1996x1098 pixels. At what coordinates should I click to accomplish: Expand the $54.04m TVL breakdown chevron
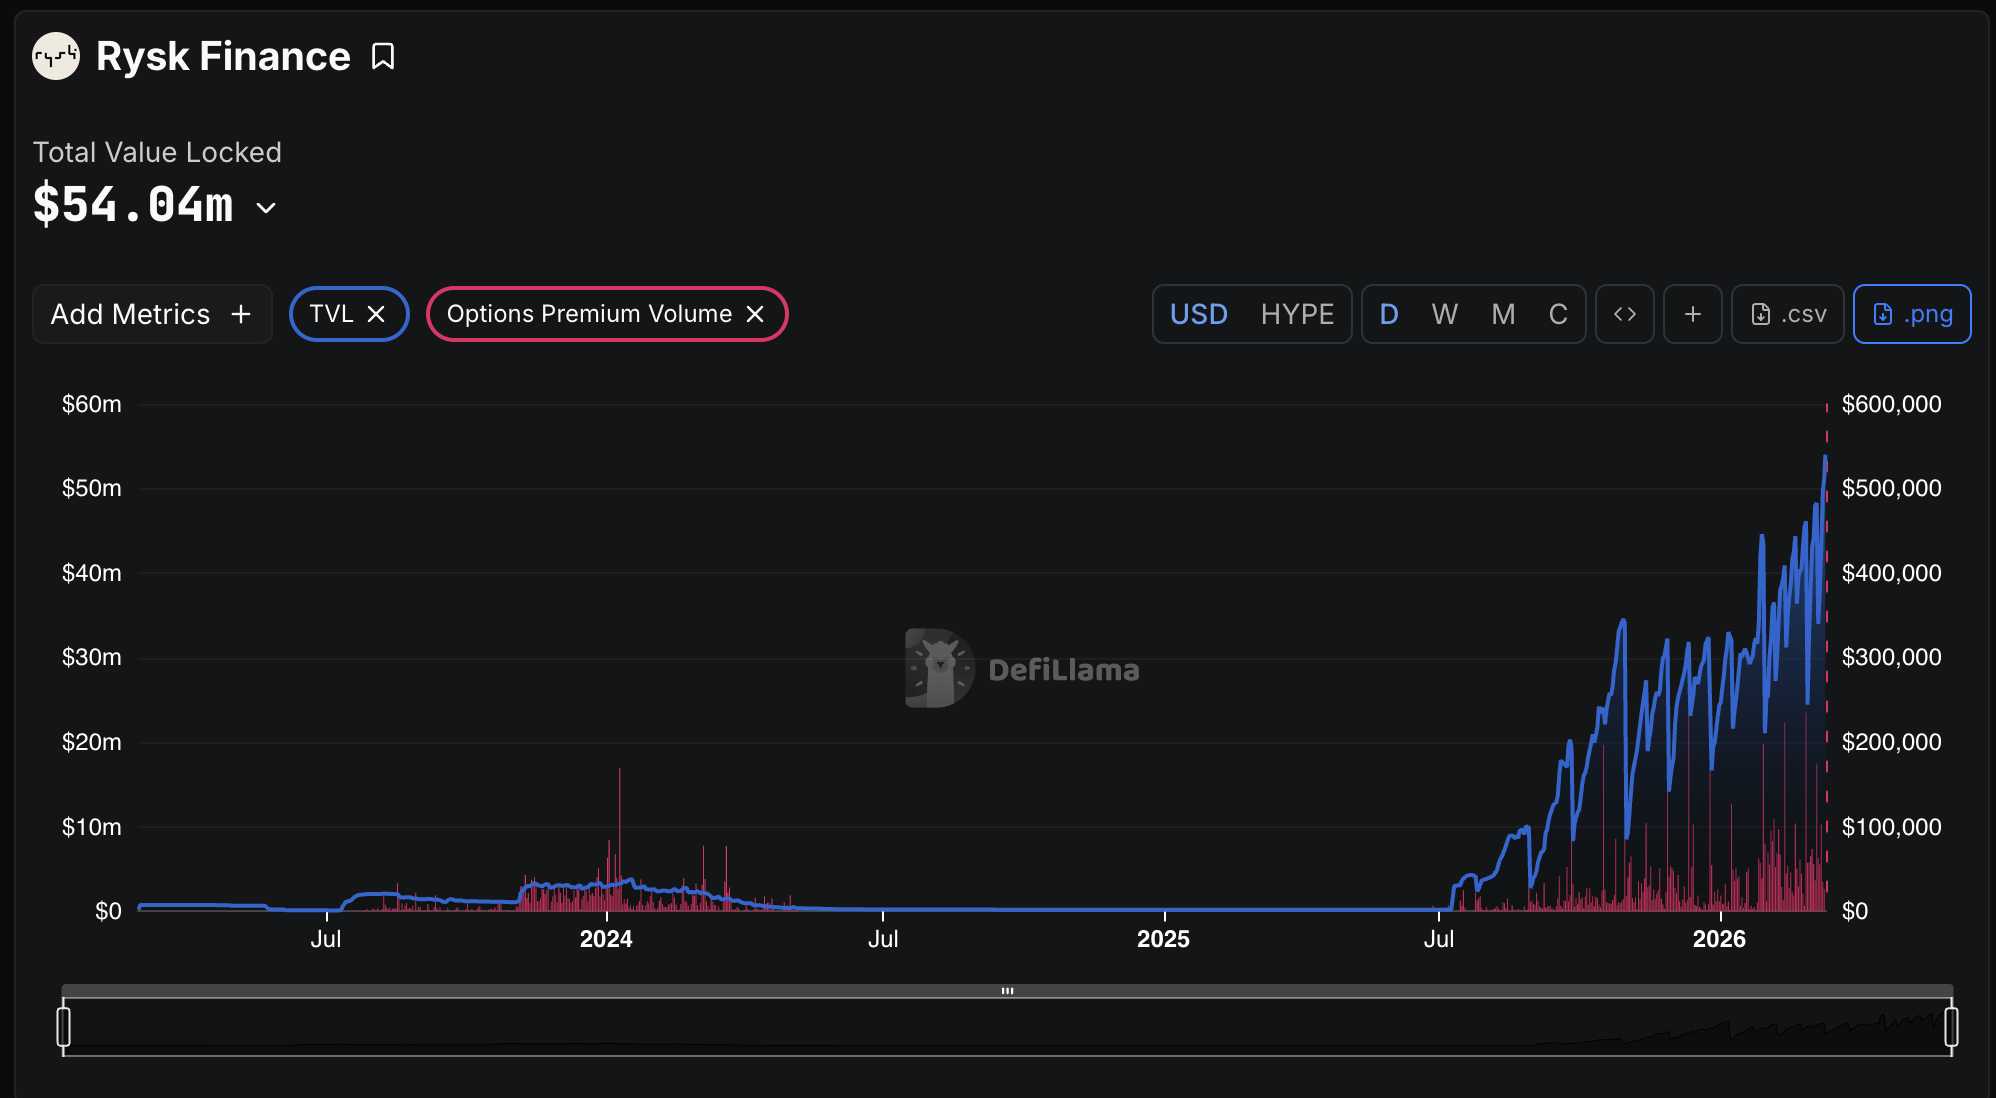(266, 208)
